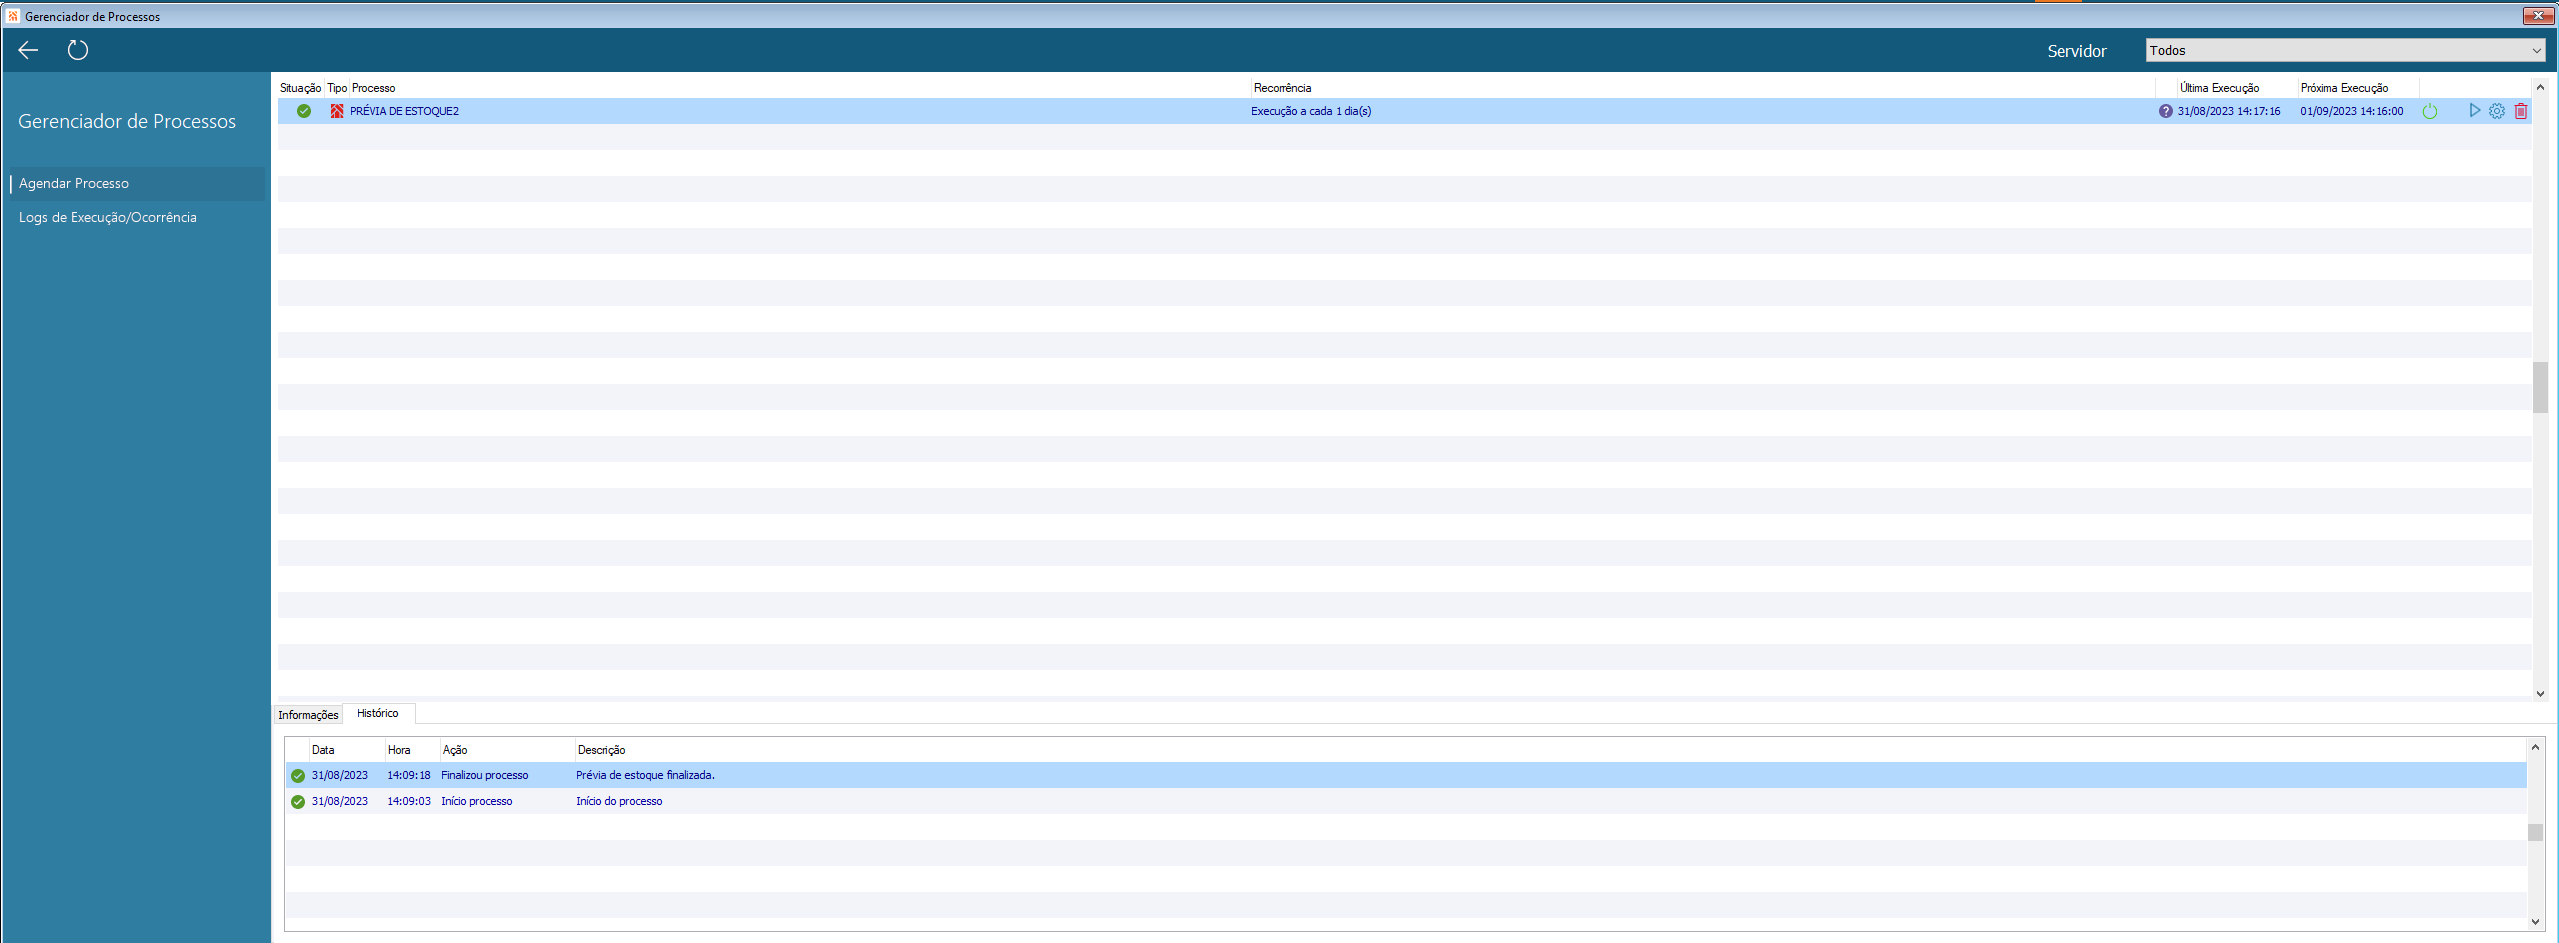Sort by the Tipo column header

[337, 88]
